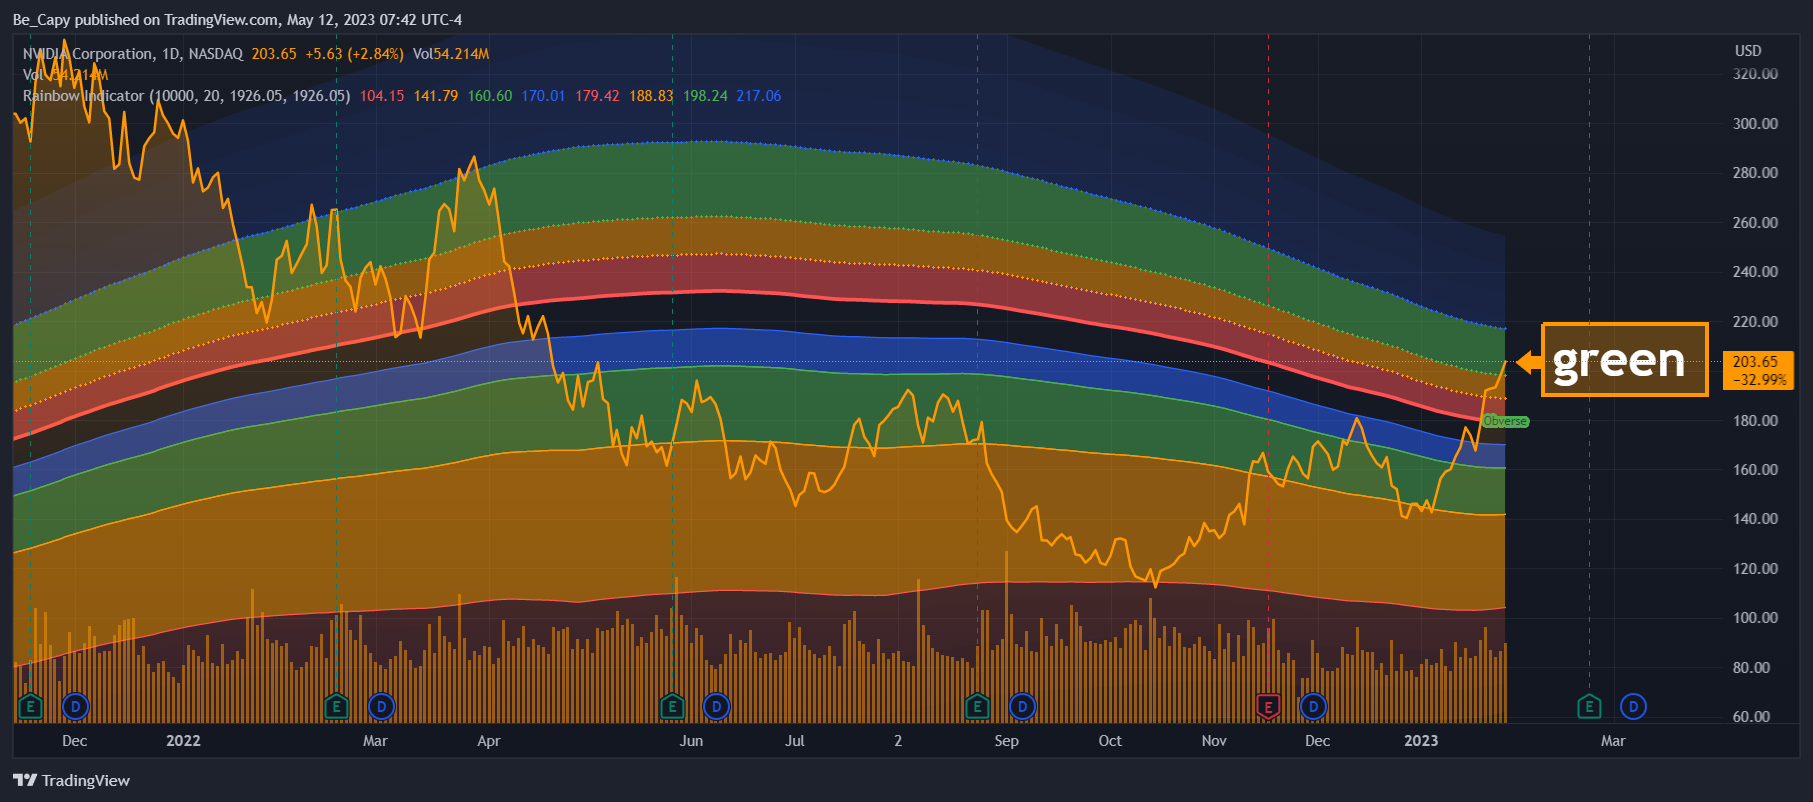
Task: Click the 220.00 price axis label
Action: (1755, 322)
